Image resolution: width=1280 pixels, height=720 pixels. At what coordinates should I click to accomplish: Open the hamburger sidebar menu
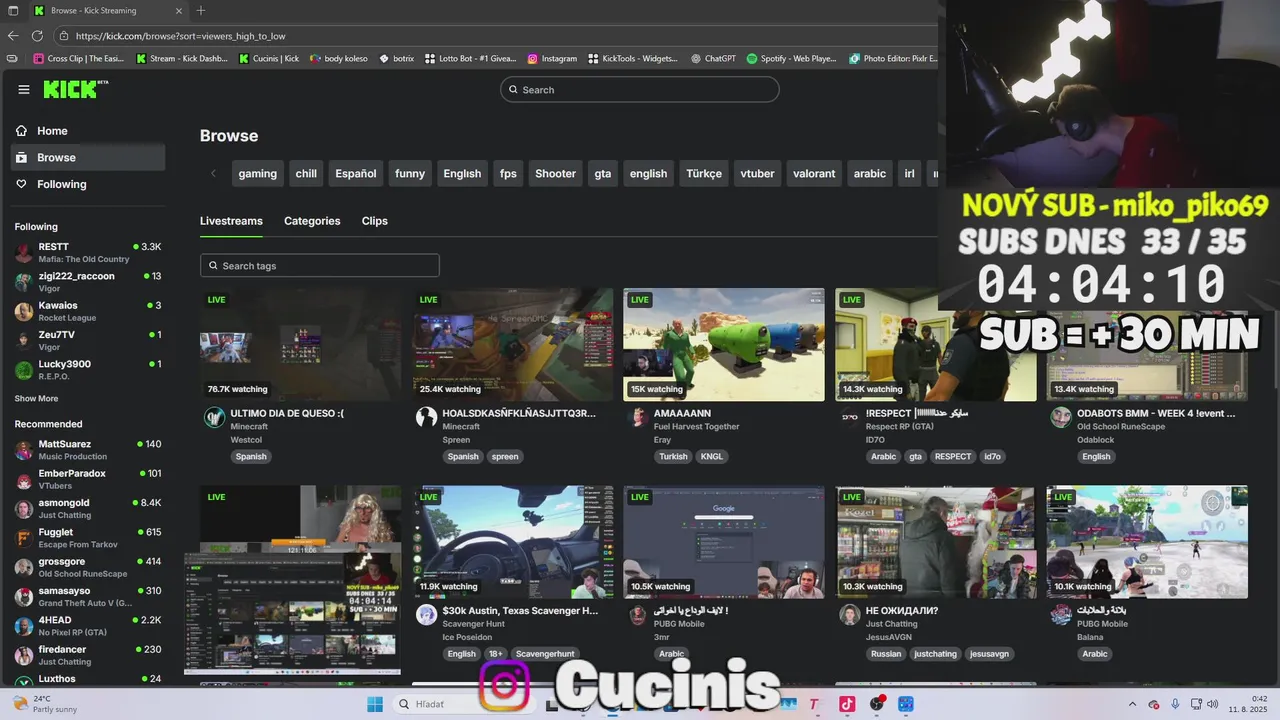(23, 89)
